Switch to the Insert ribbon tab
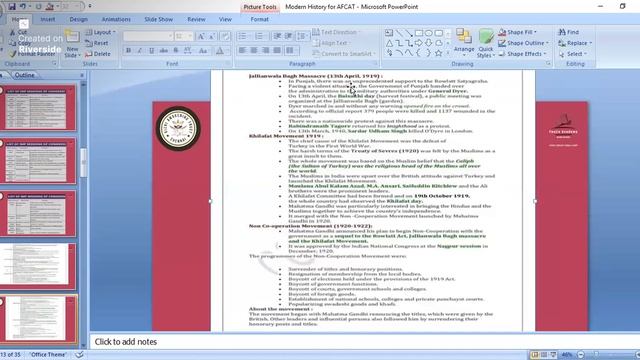 (48, 19)
